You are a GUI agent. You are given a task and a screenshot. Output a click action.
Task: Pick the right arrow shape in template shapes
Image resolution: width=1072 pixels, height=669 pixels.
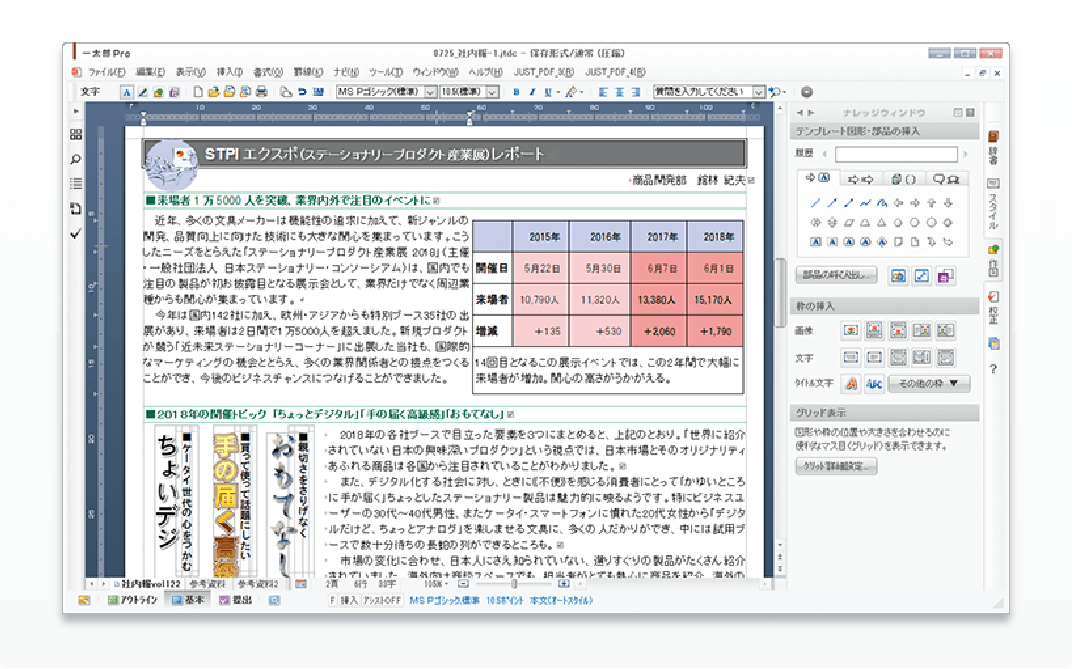click(915, 203)
